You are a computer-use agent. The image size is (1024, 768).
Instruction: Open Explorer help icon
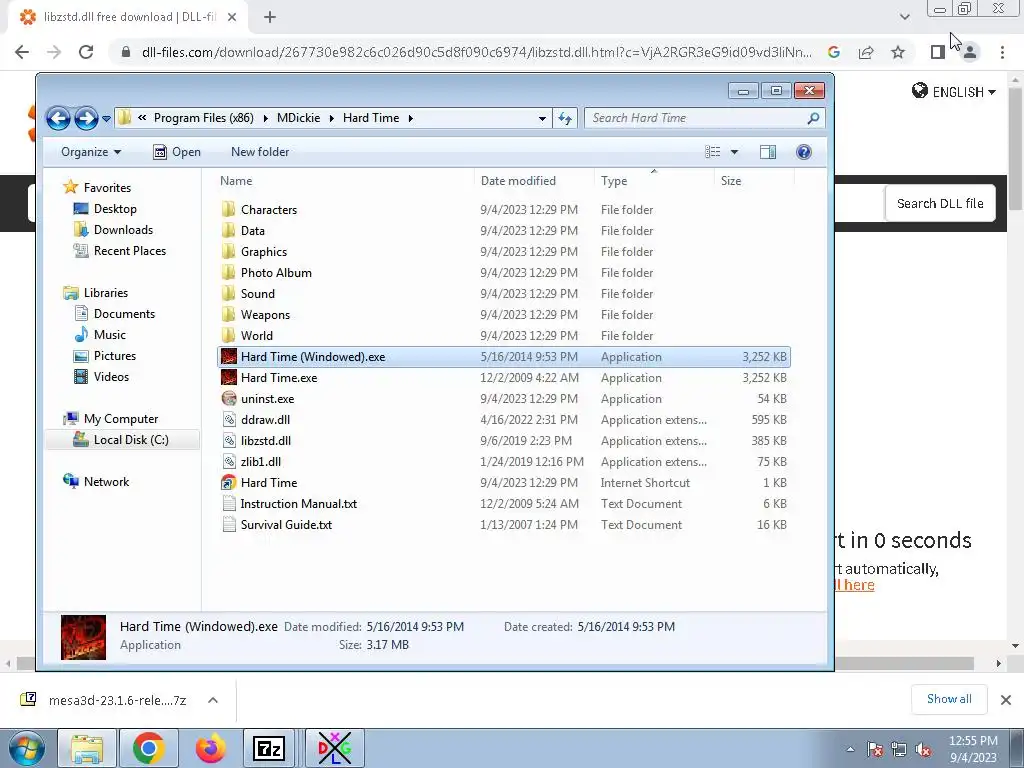click(804, 152)
